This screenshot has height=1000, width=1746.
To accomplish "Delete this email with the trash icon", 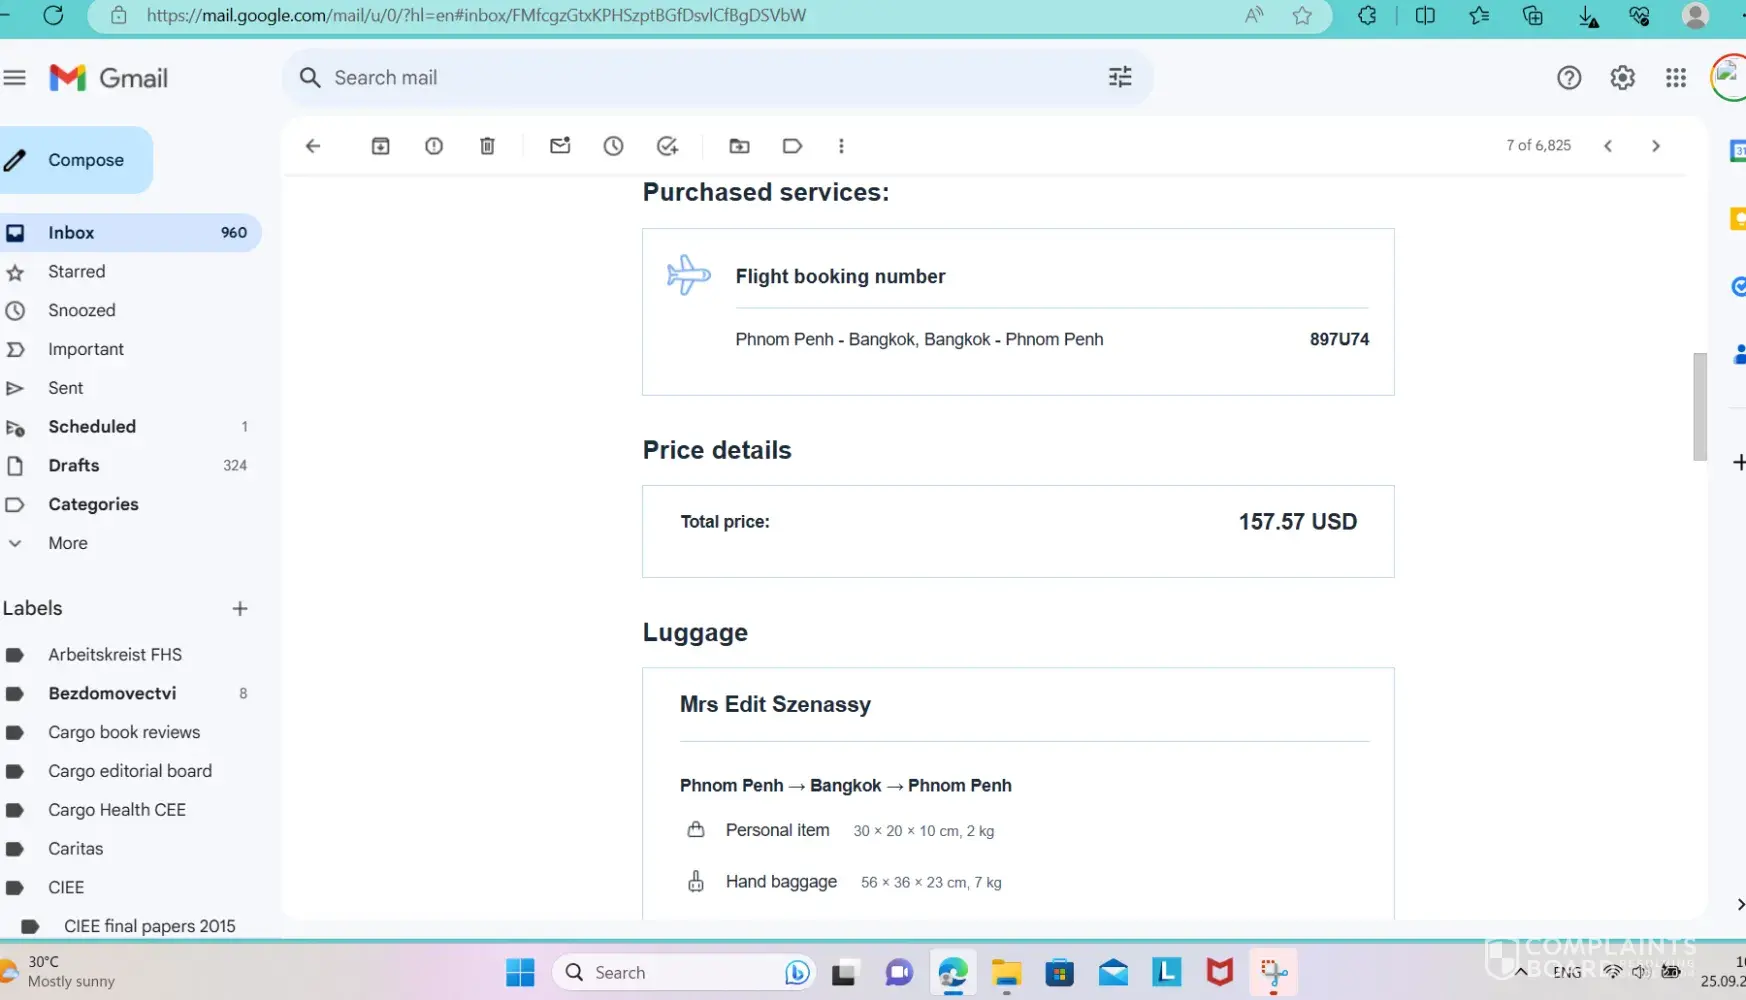I will click(x=487, y=146).
